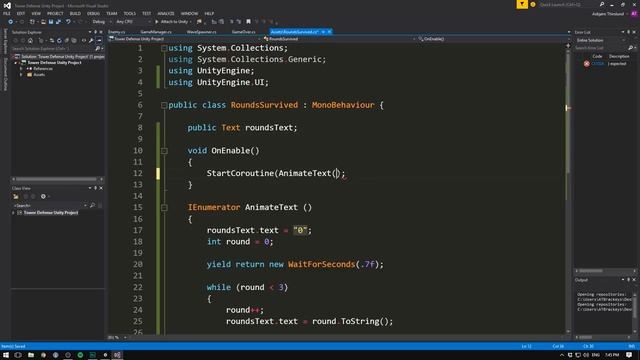Open the Entire Solution filter dropdown

pyautogui.click(x=600, y=40)
